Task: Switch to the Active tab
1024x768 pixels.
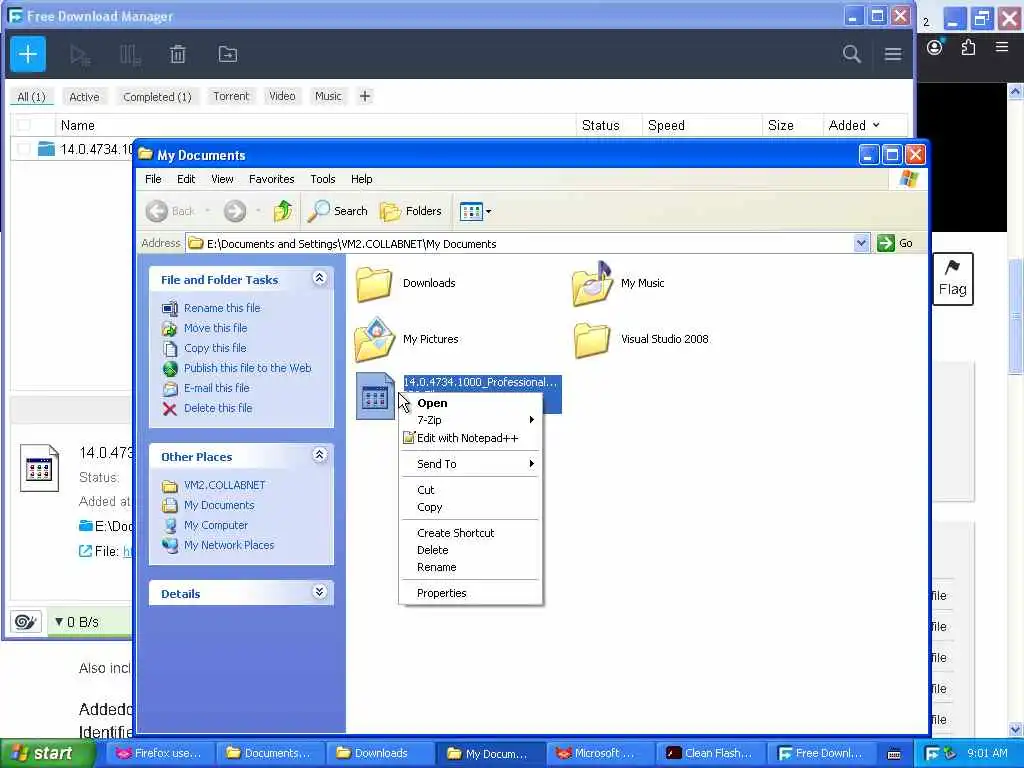Action: coord(84,97)
